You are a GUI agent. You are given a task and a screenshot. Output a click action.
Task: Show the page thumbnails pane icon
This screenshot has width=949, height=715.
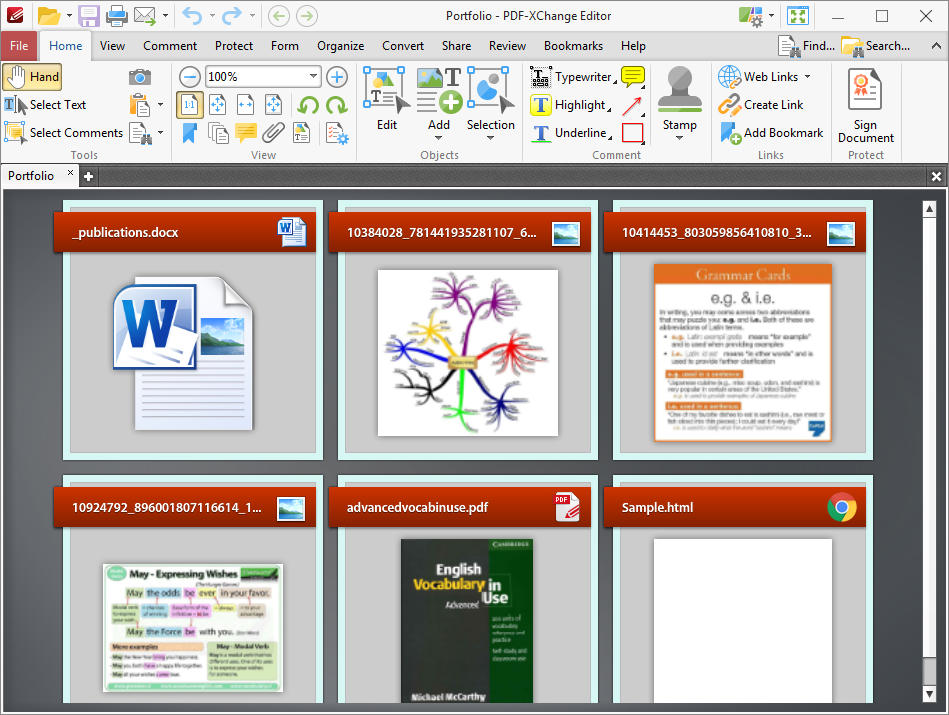(217, 133)
